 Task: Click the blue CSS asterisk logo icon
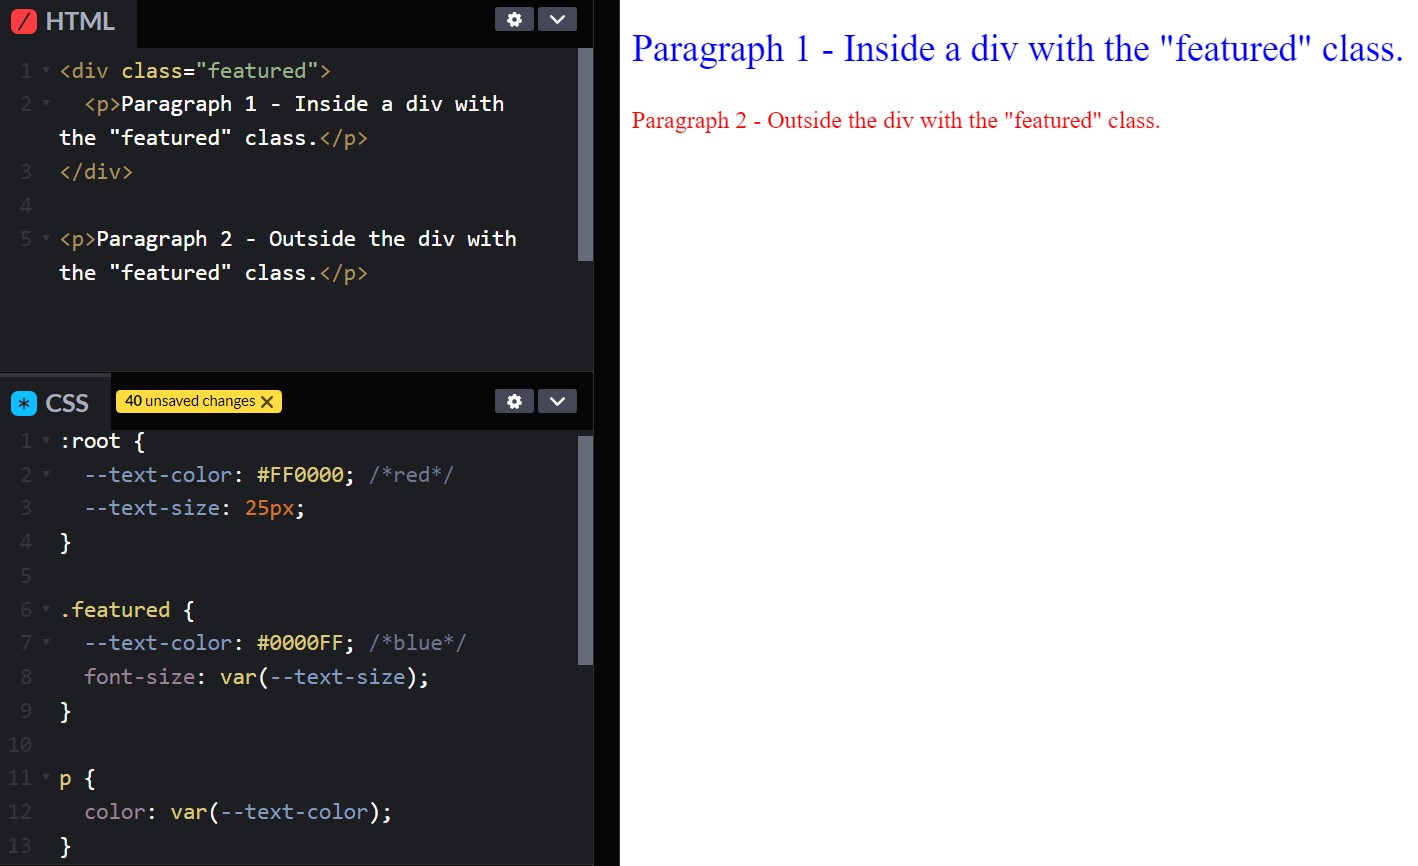coord(23,403)
